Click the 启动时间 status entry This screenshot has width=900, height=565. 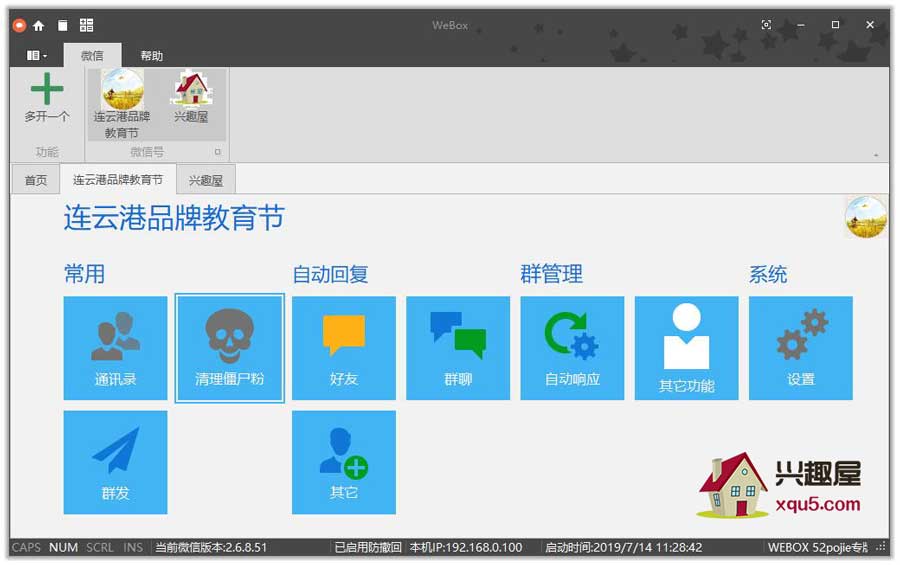pos(623,547)
